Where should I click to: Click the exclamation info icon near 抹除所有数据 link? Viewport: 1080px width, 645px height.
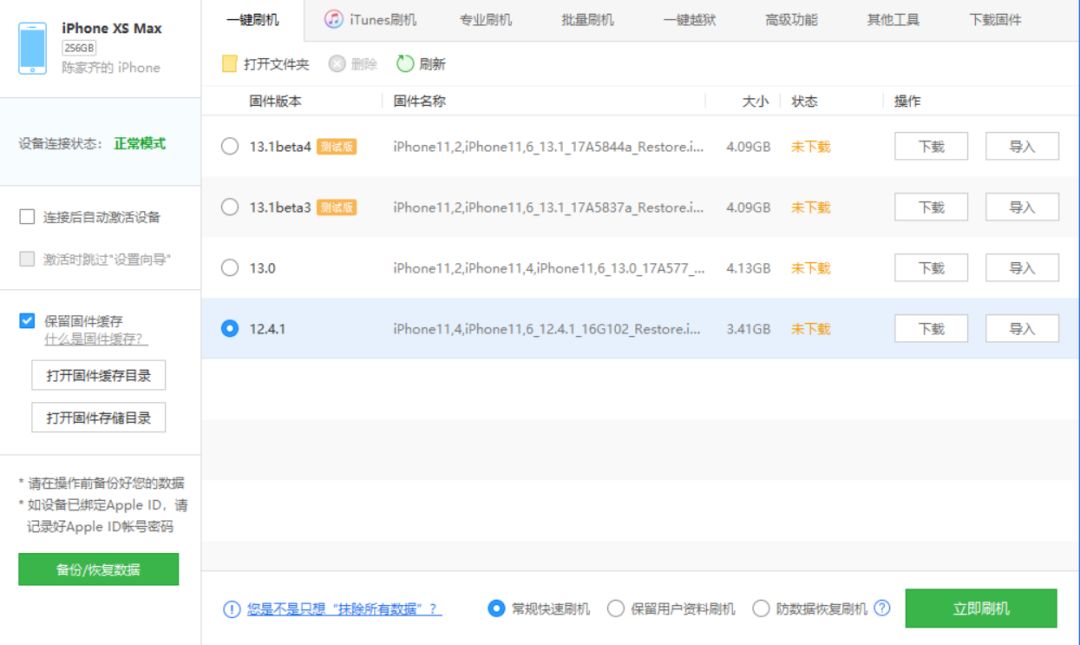pos(229,607)
